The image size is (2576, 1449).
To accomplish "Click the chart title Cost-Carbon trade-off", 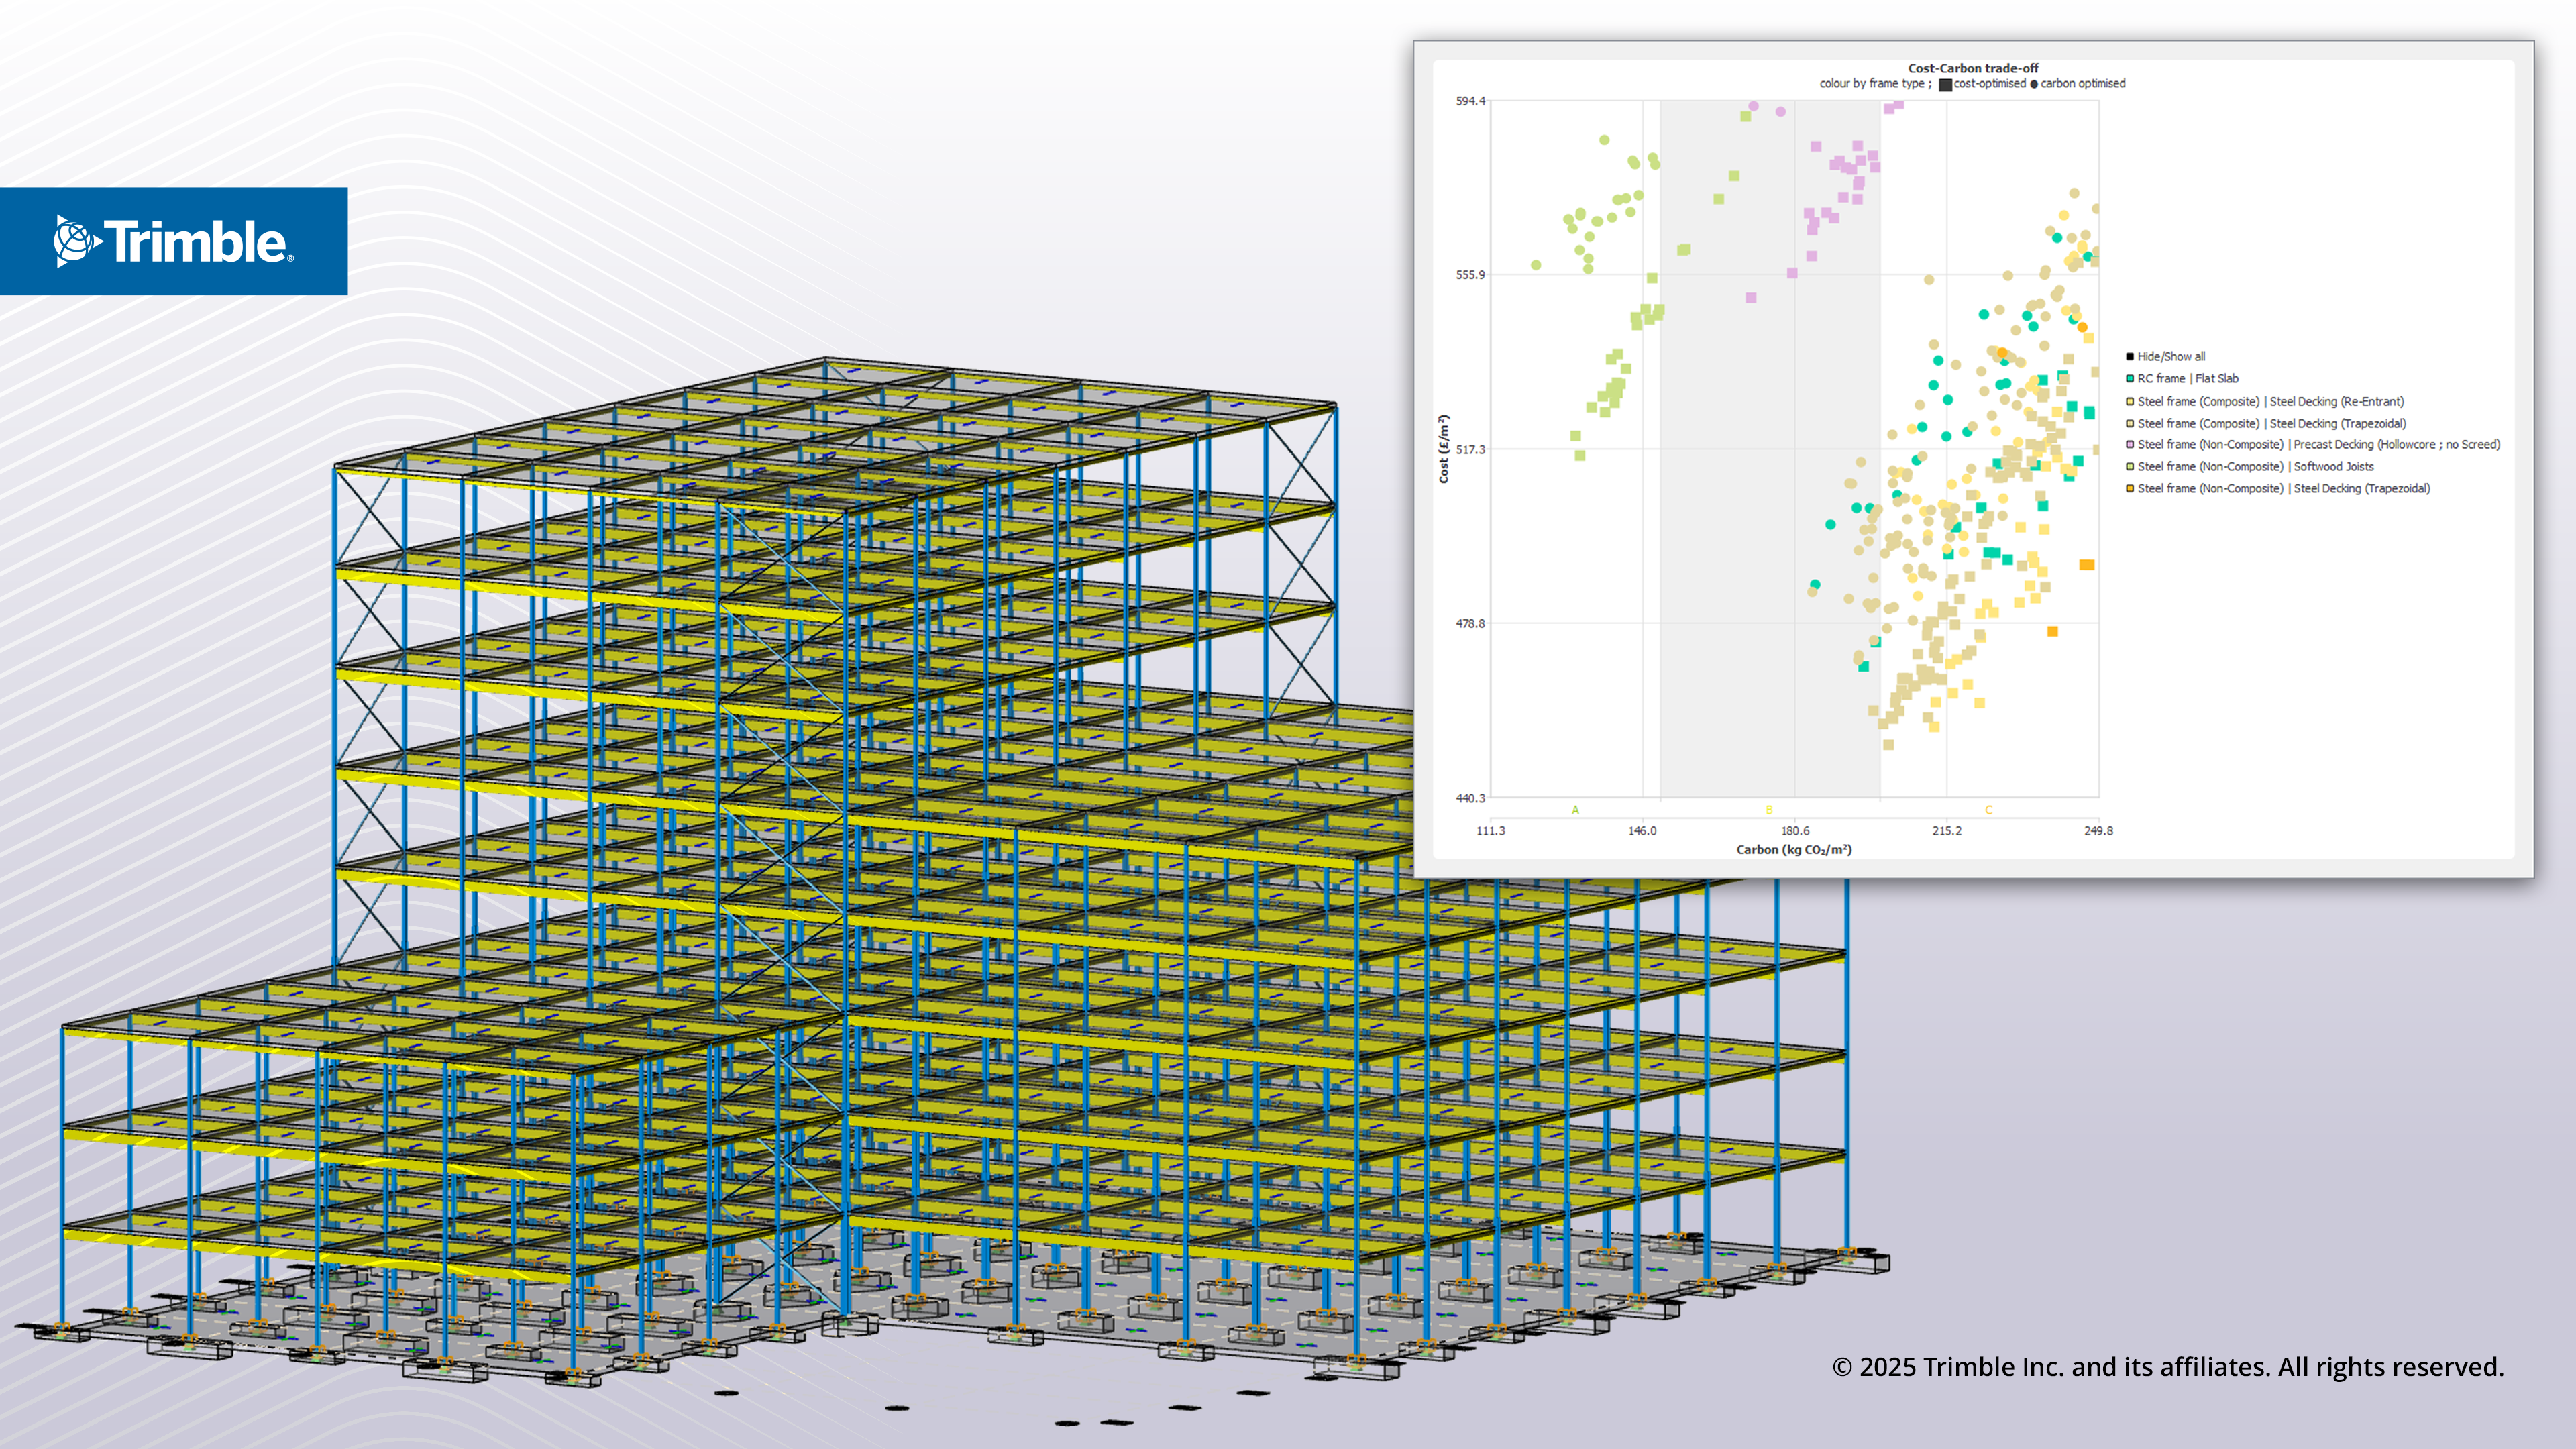I will (1973, 68).
